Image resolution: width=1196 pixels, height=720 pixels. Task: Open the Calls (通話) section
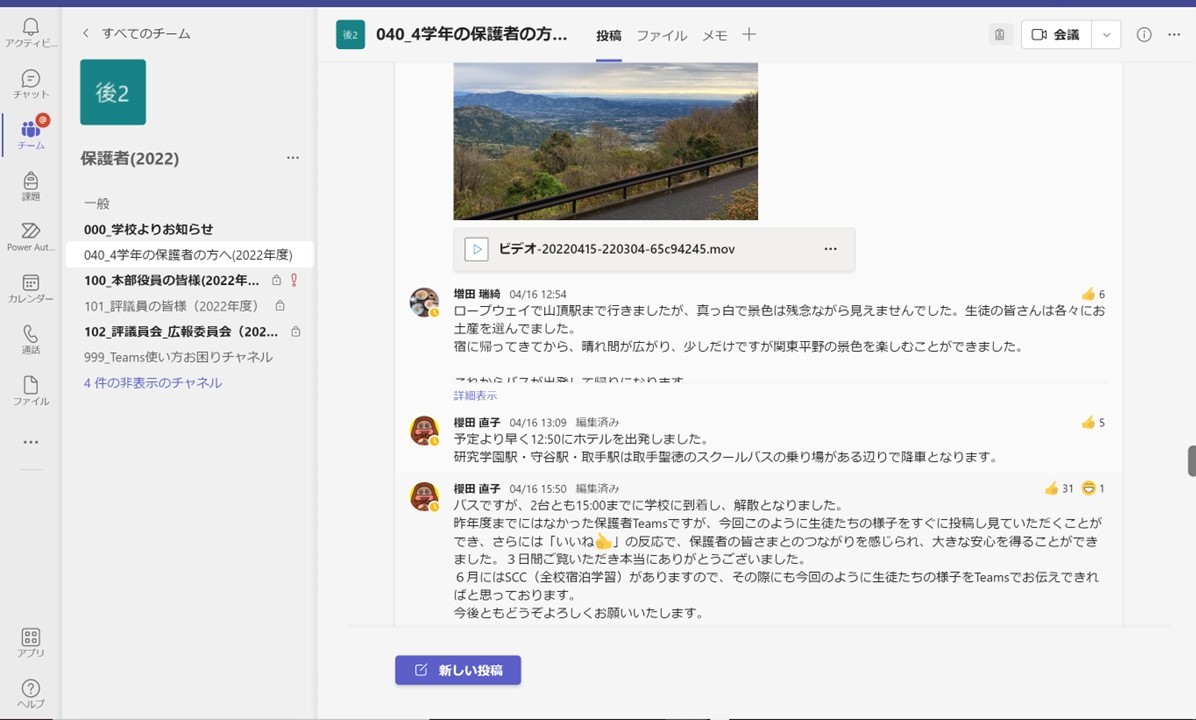tap(31, 339)
